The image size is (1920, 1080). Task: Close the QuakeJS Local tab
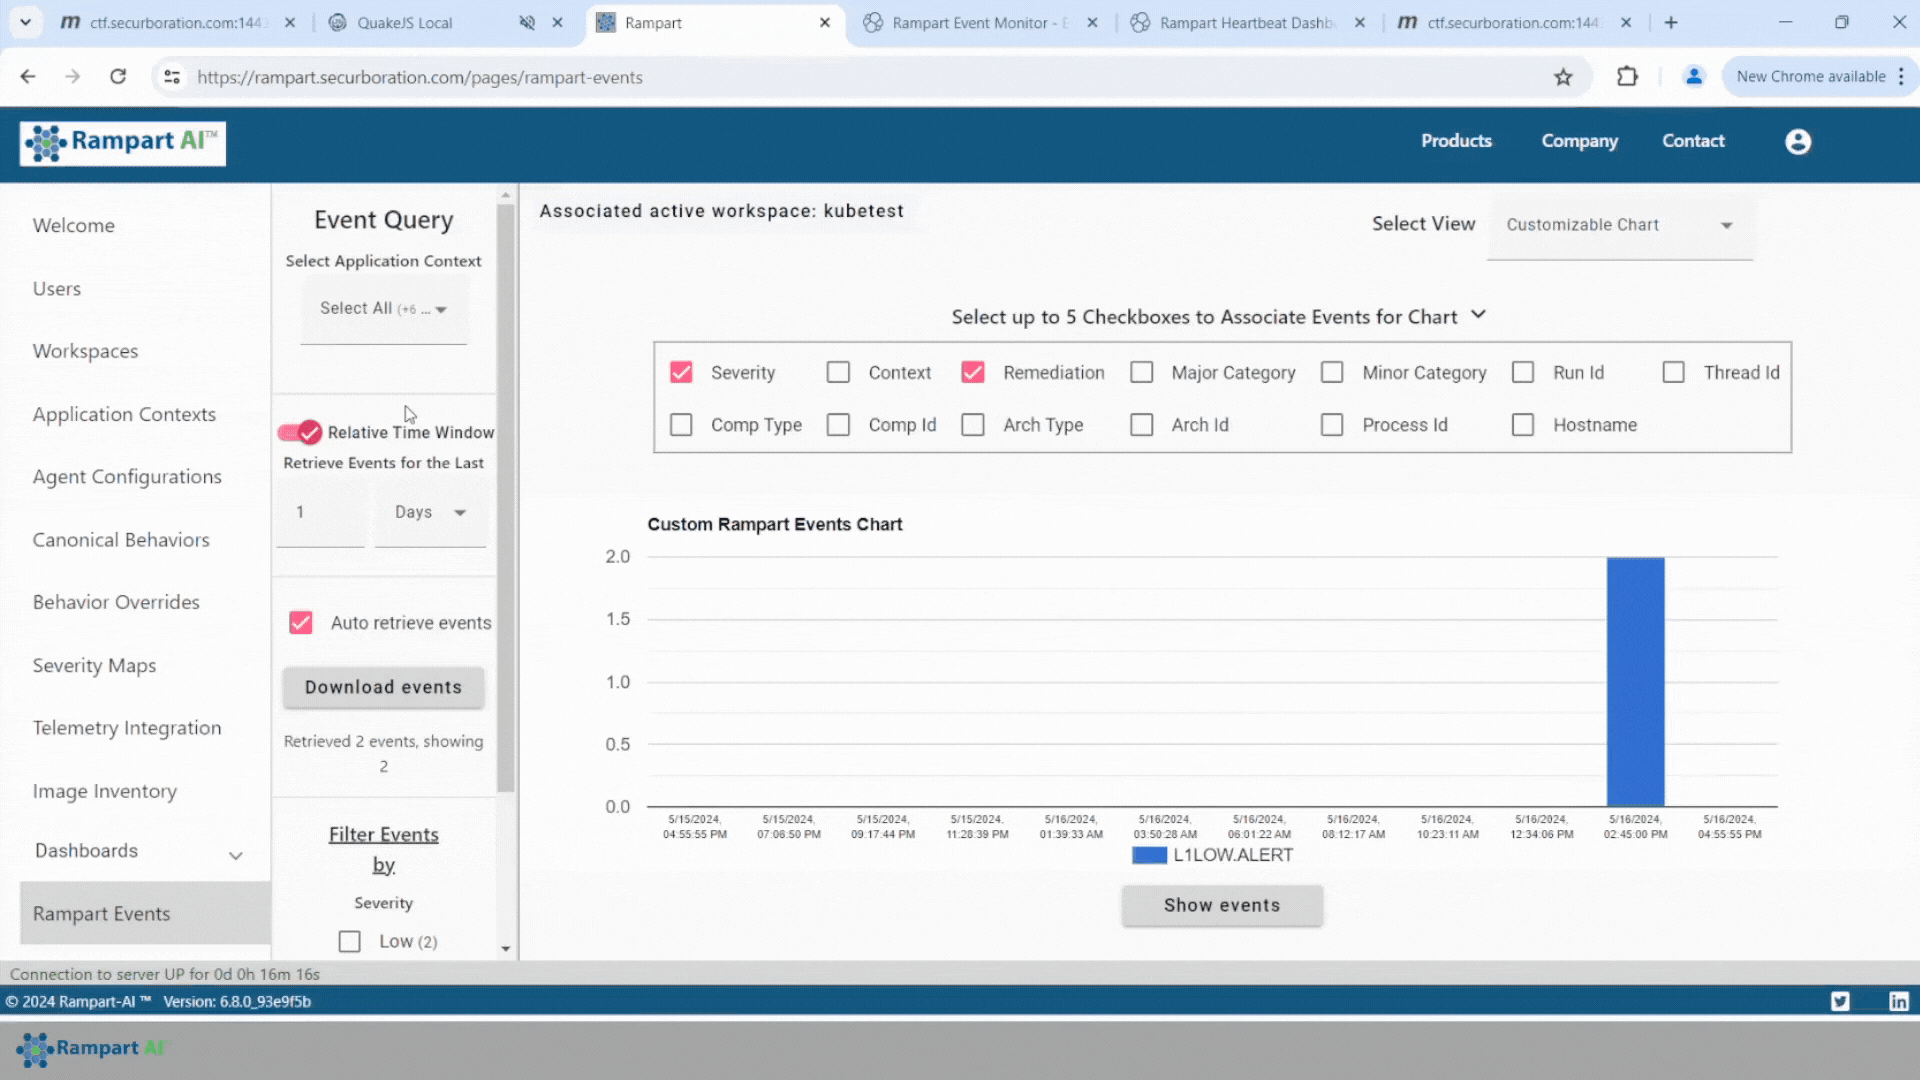click(x=558, y=22)
